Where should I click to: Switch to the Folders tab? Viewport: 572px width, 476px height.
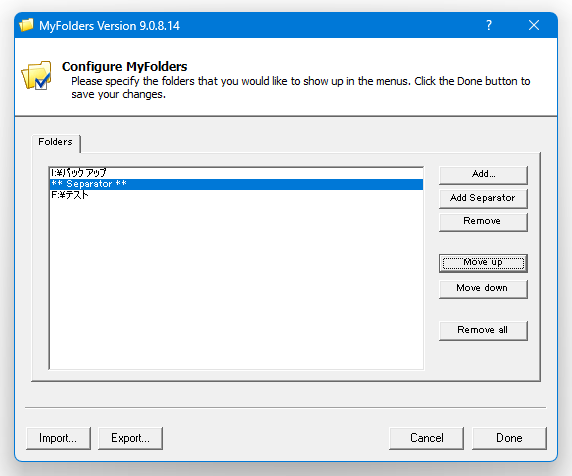[x=55, y=142]
